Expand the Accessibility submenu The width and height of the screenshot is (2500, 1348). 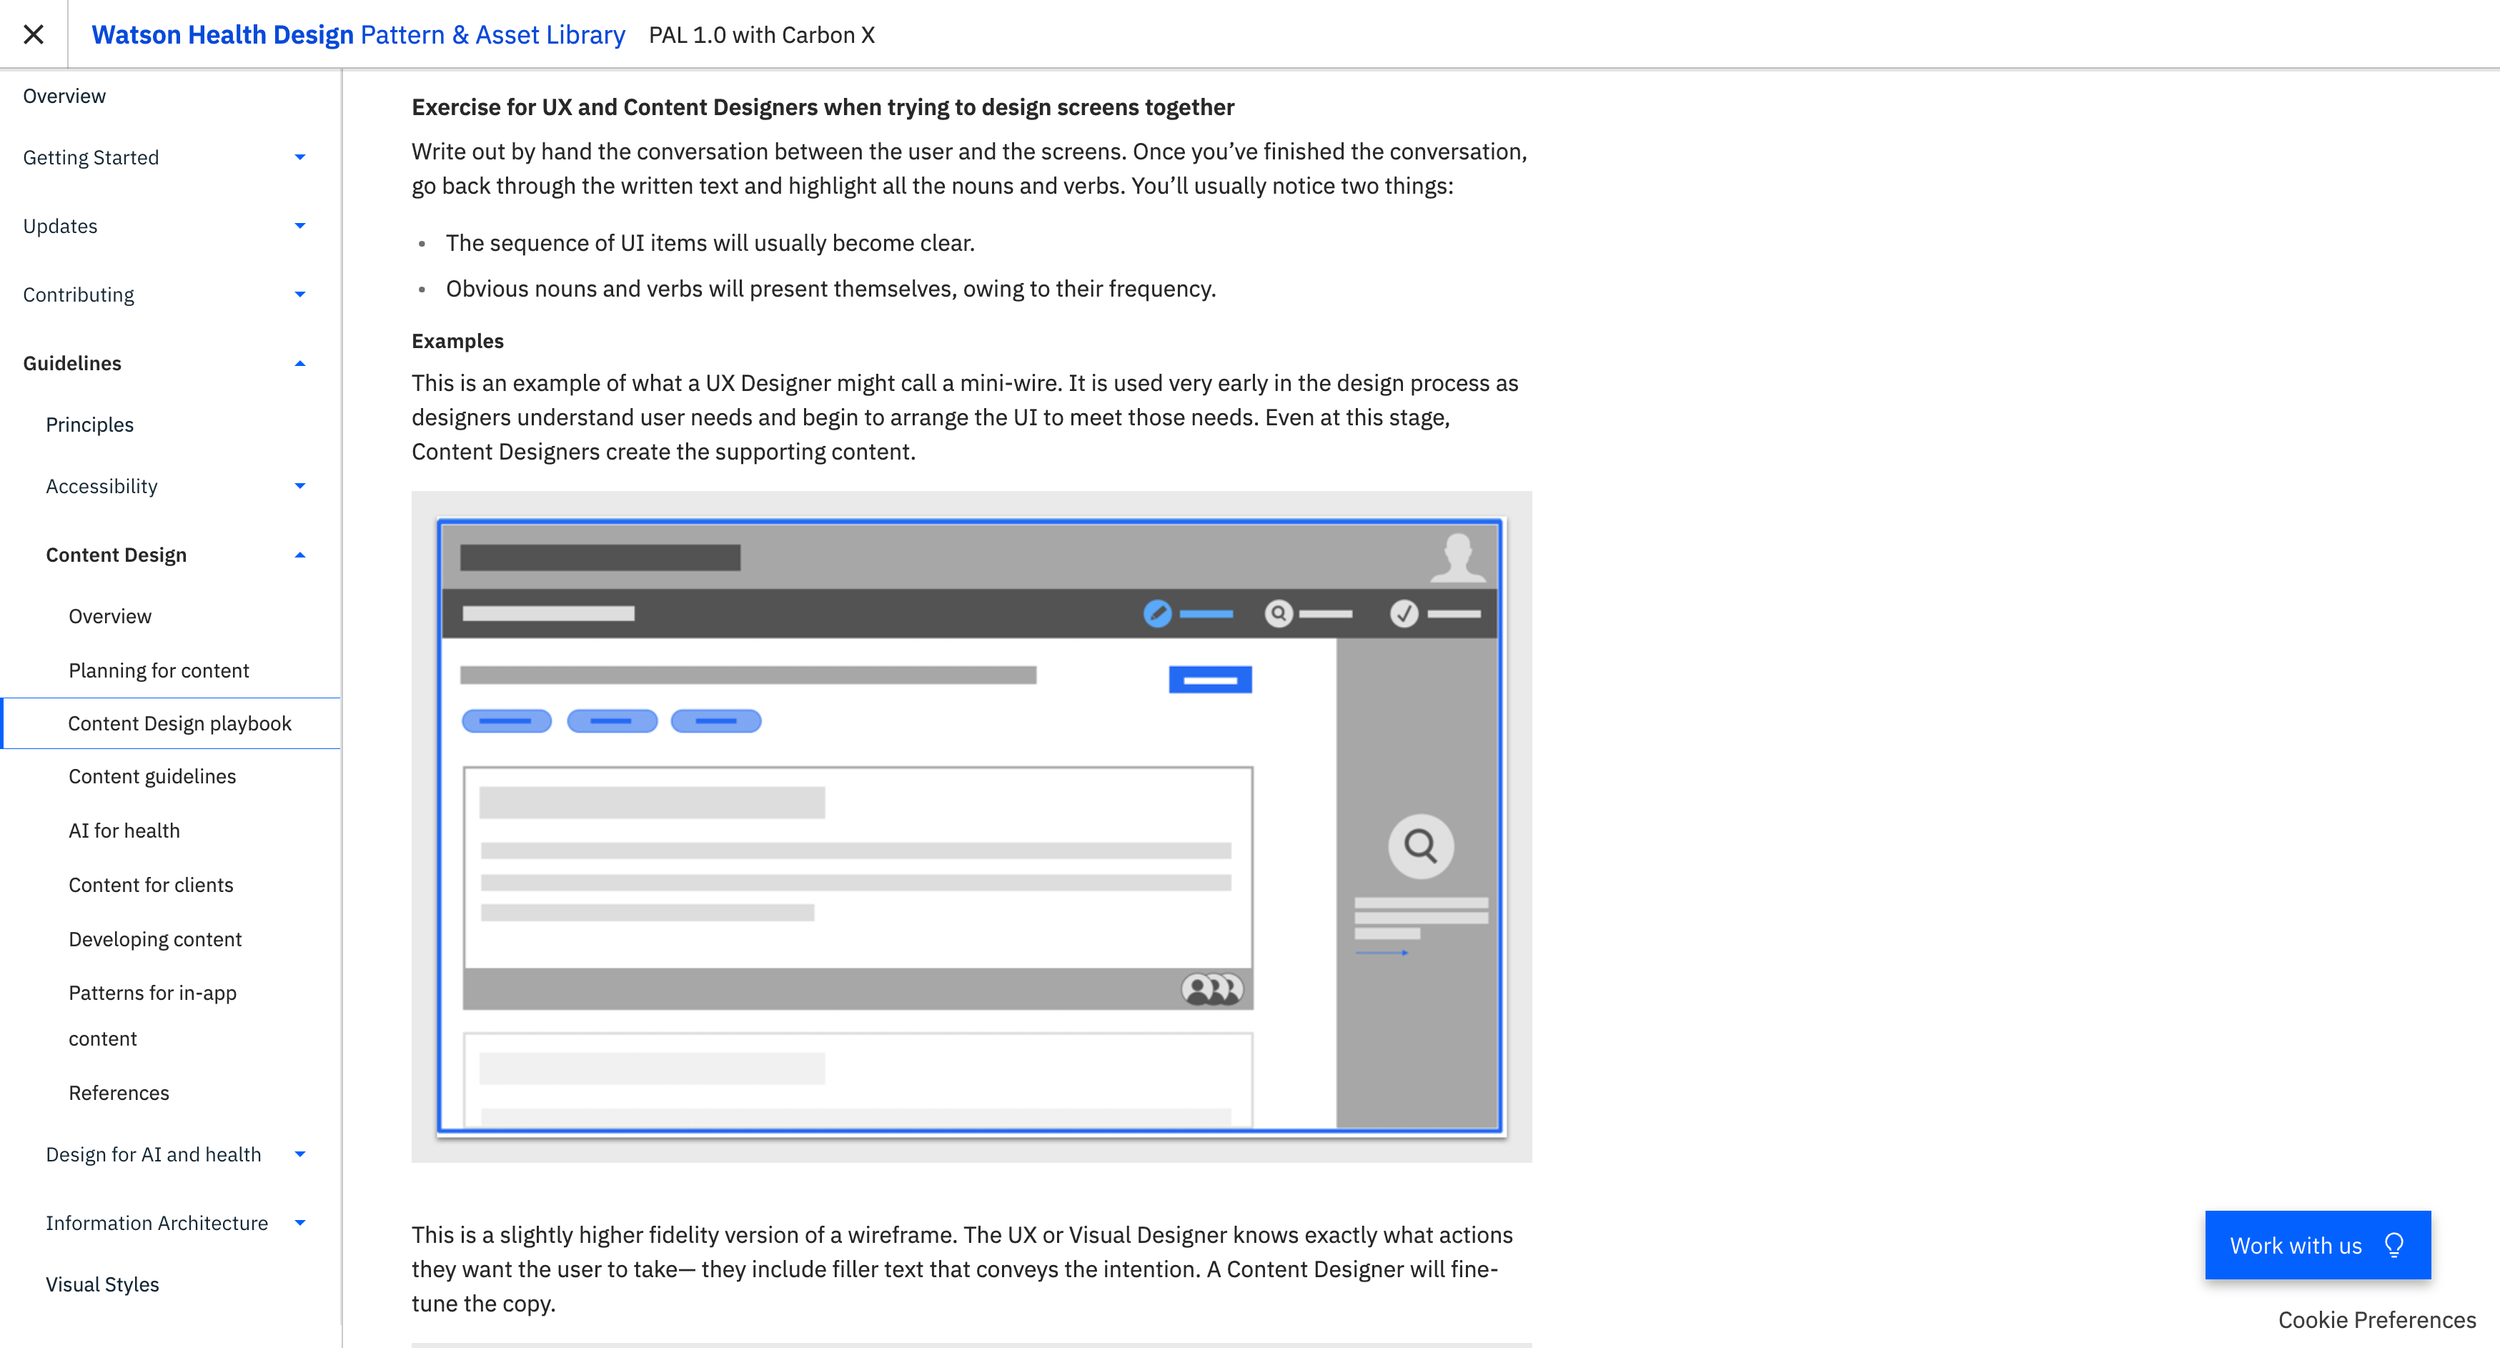point(299,486)
